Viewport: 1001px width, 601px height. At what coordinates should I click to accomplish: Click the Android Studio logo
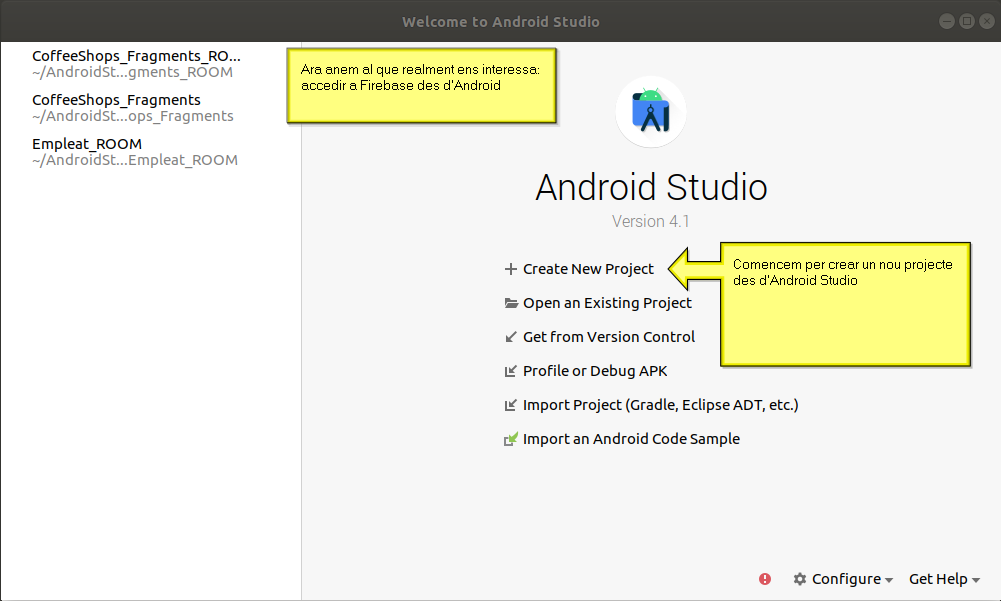[651, 112]
